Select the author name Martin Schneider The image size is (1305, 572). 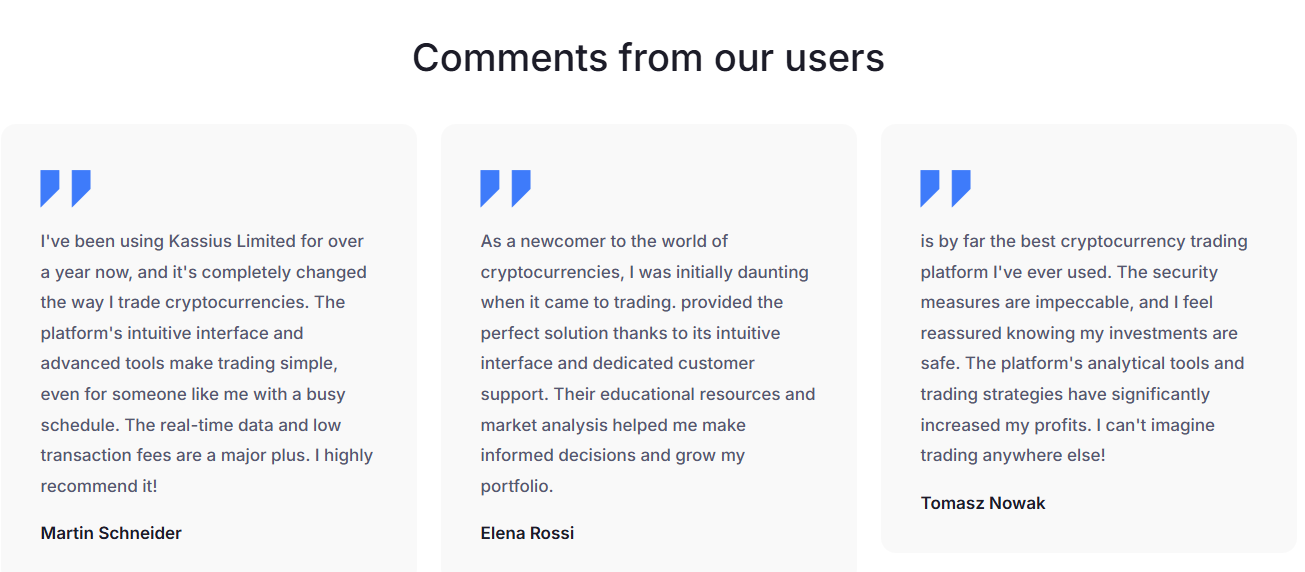111,533
